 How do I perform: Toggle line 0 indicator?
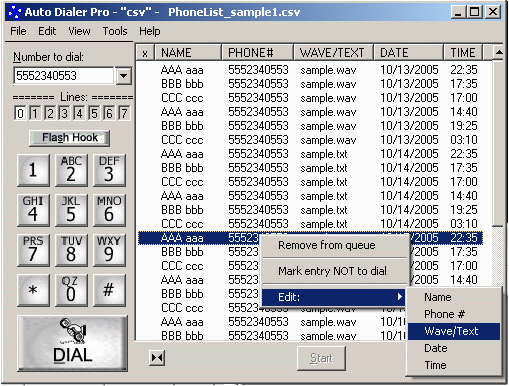click(20, 113)
